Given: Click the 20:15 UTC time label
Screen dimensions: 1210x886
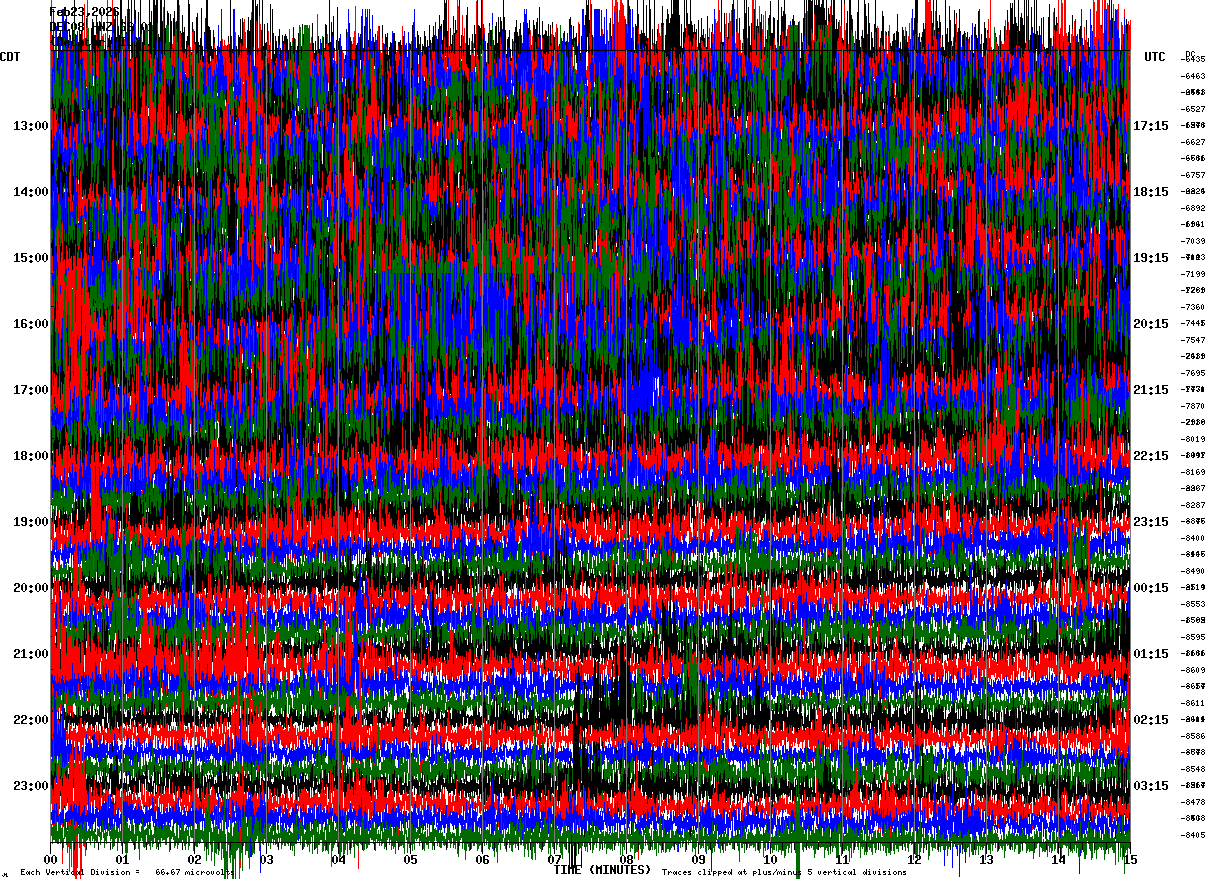Looking at the screenshot, I should [1151, 324].
